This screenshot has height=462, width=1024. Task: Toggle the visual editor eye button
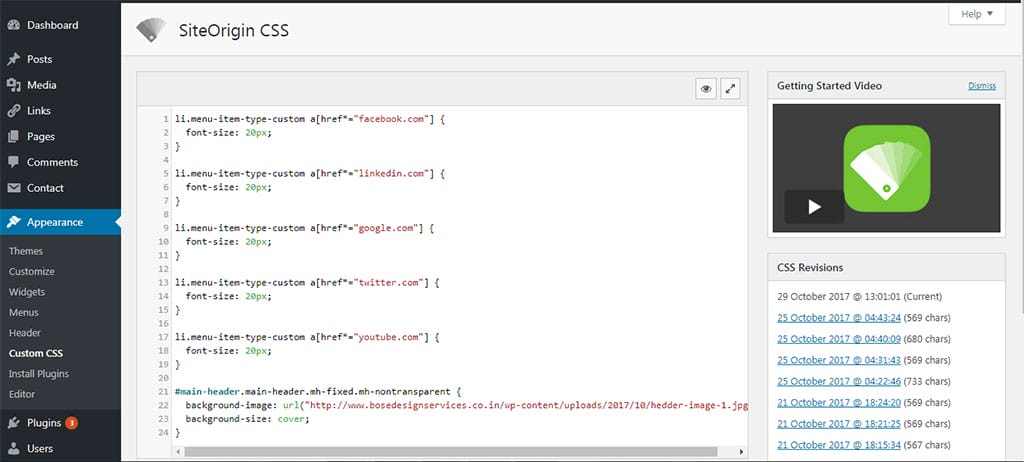(x=706, y=89)
